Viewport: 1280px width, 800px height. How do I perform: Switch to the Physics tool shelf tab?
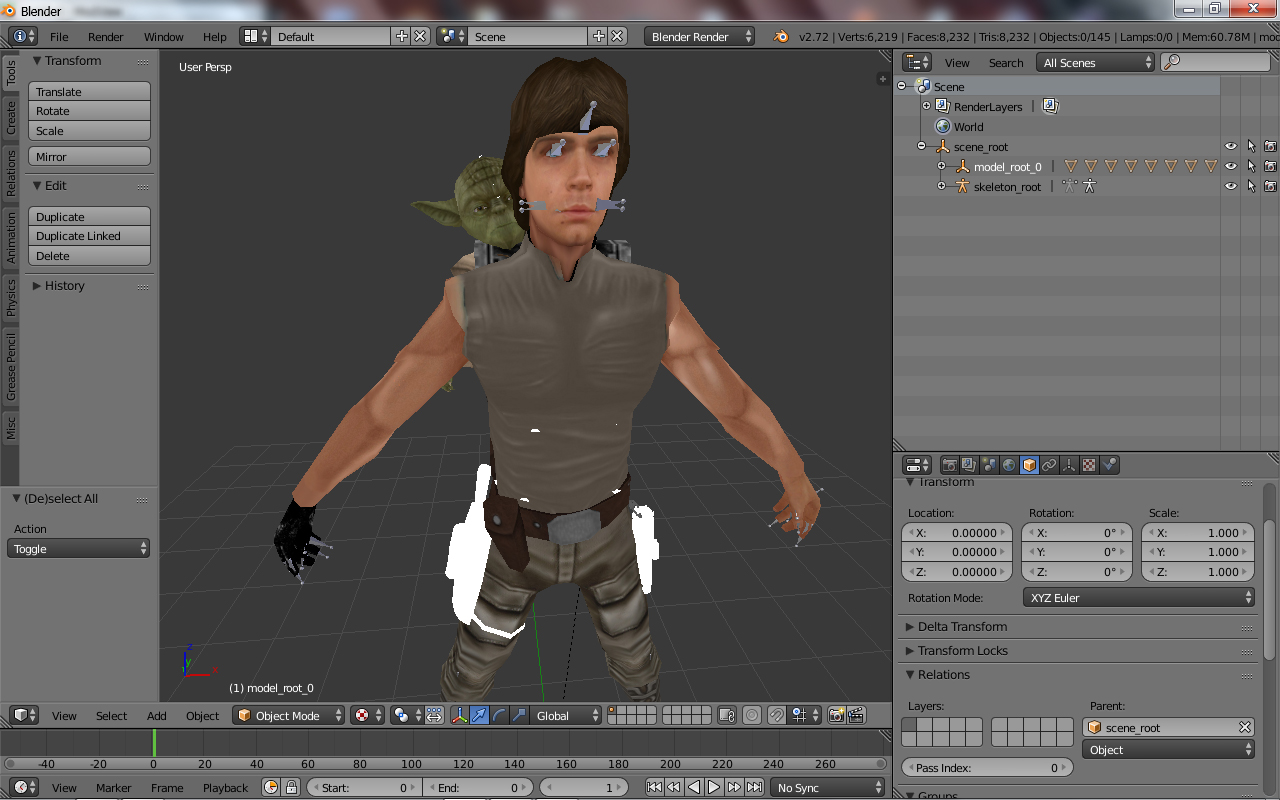pos(11,297)
